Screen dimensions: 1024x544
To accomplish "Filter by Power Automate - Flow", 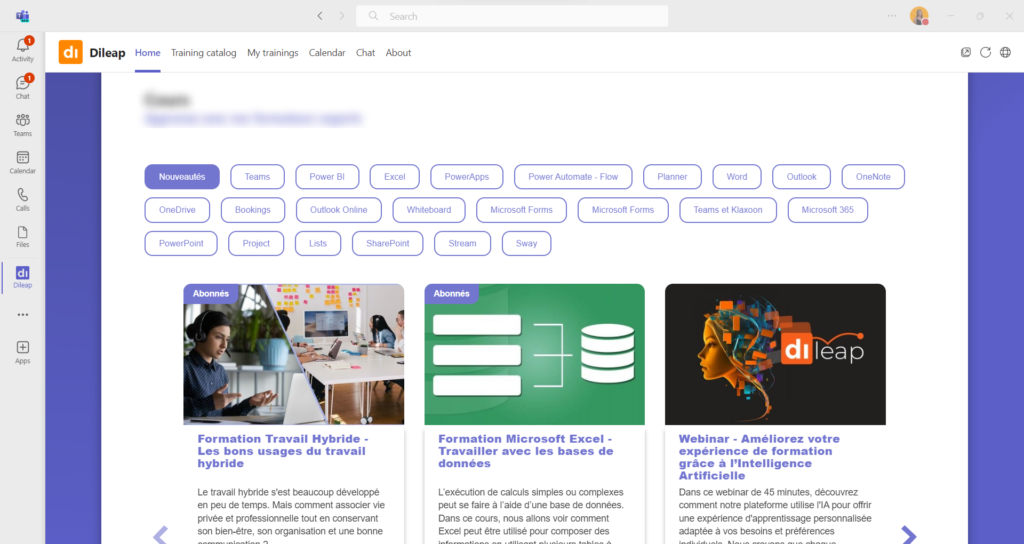I will (x=573, y=177).
